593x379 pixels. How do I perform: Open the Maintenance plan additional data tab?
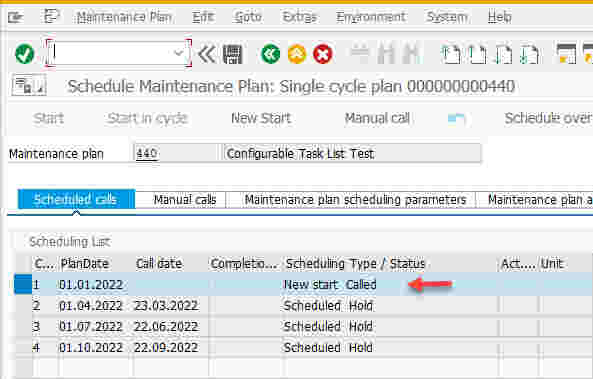pos(534,199)
